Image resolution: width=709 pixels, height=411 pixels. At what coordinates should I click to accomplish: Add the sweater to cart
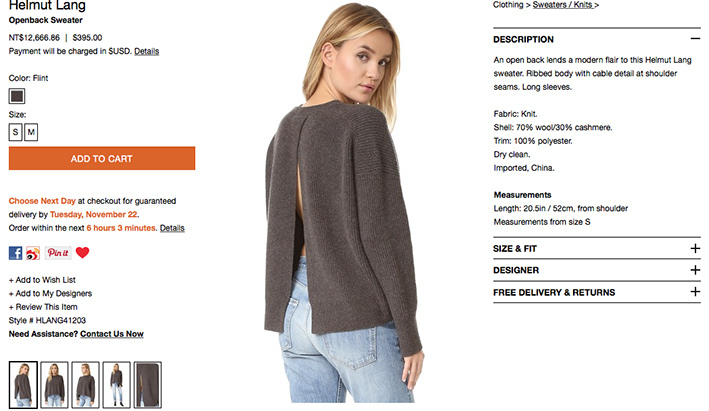[102, 158]
